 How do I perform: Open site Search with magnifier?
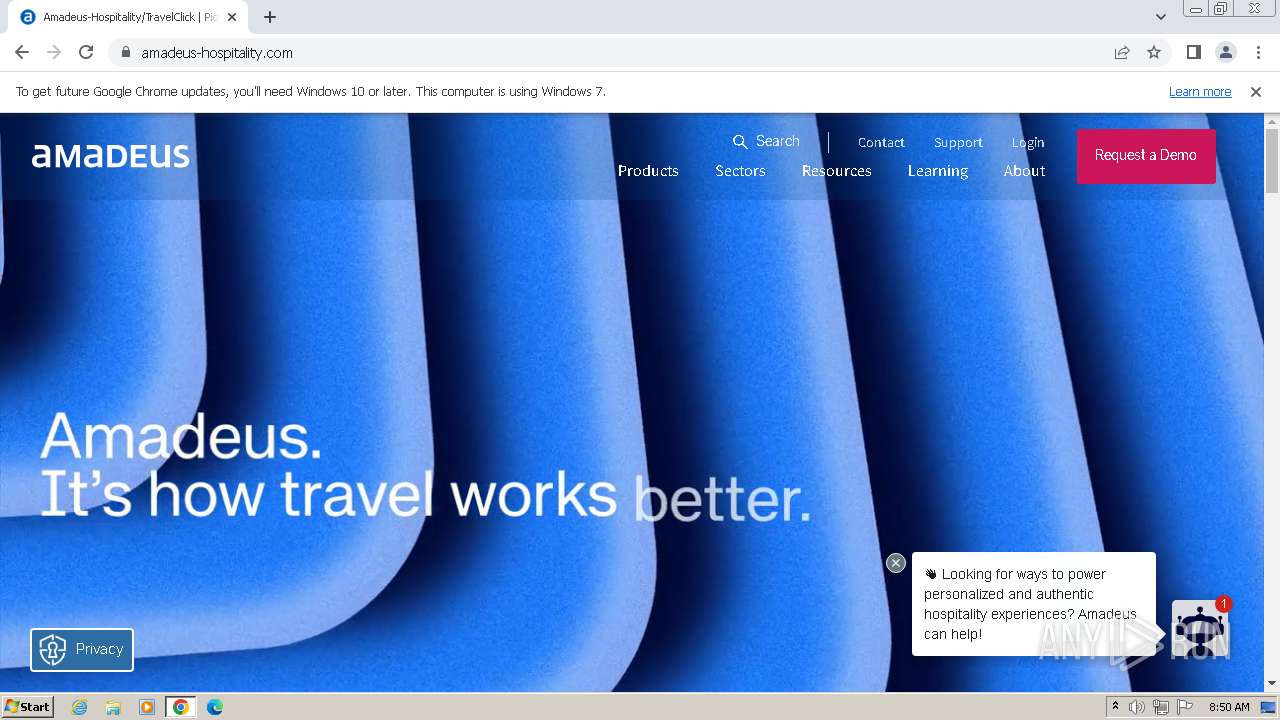[x=766, y=141]
